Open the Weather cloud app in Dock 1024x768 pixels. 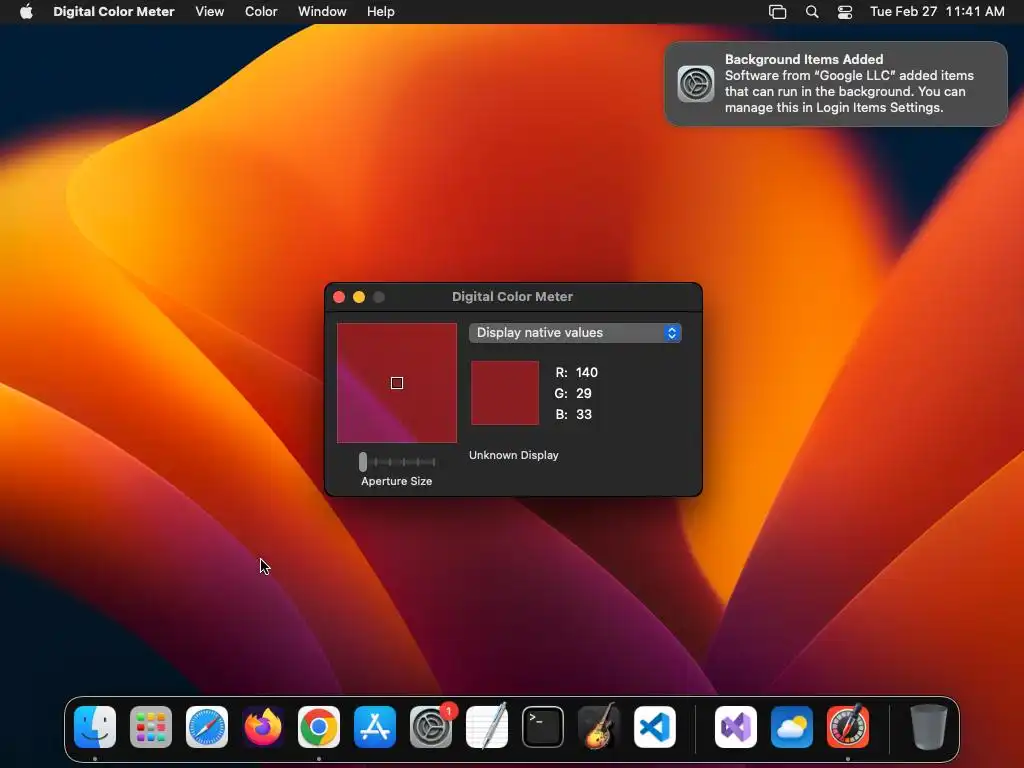point(792,727)
